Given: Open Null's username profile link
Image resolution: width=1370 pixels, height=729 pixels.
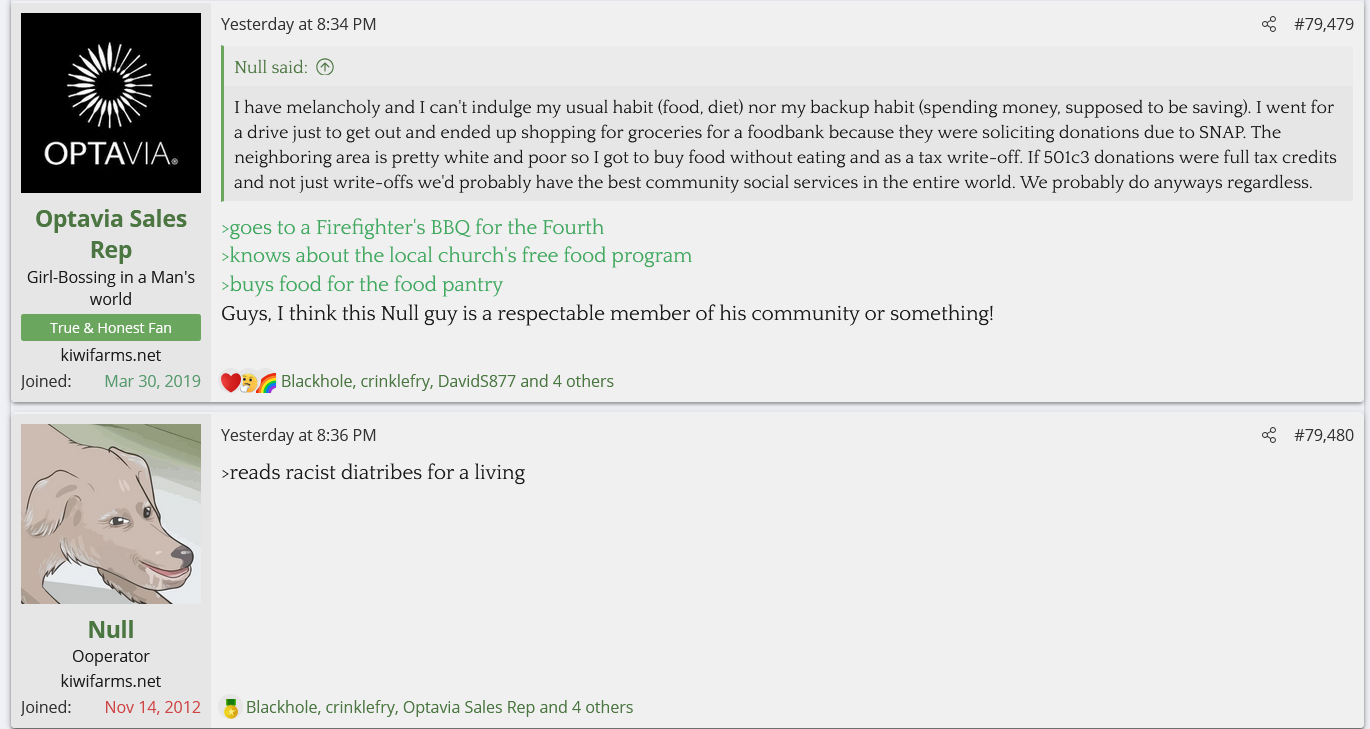Looking at the screenshot, I should pos(111,629).
